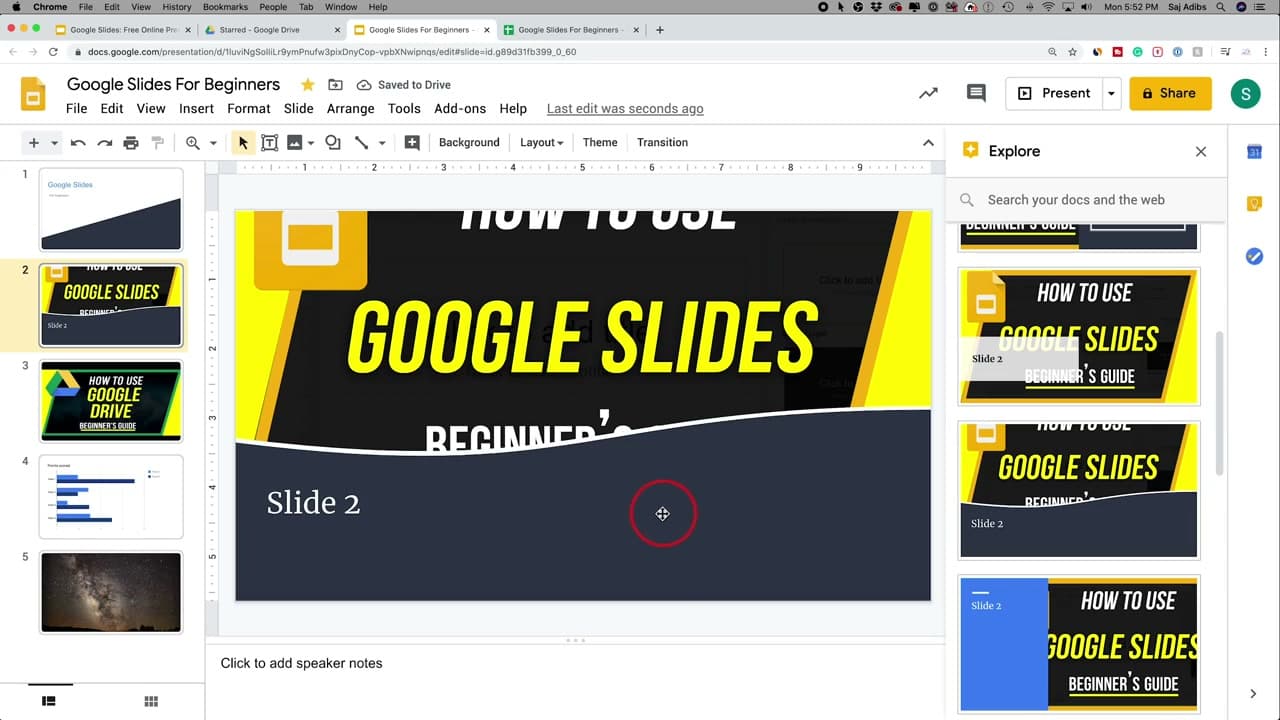Open the Google Calendar side panel icon

tap(1254, 152)
